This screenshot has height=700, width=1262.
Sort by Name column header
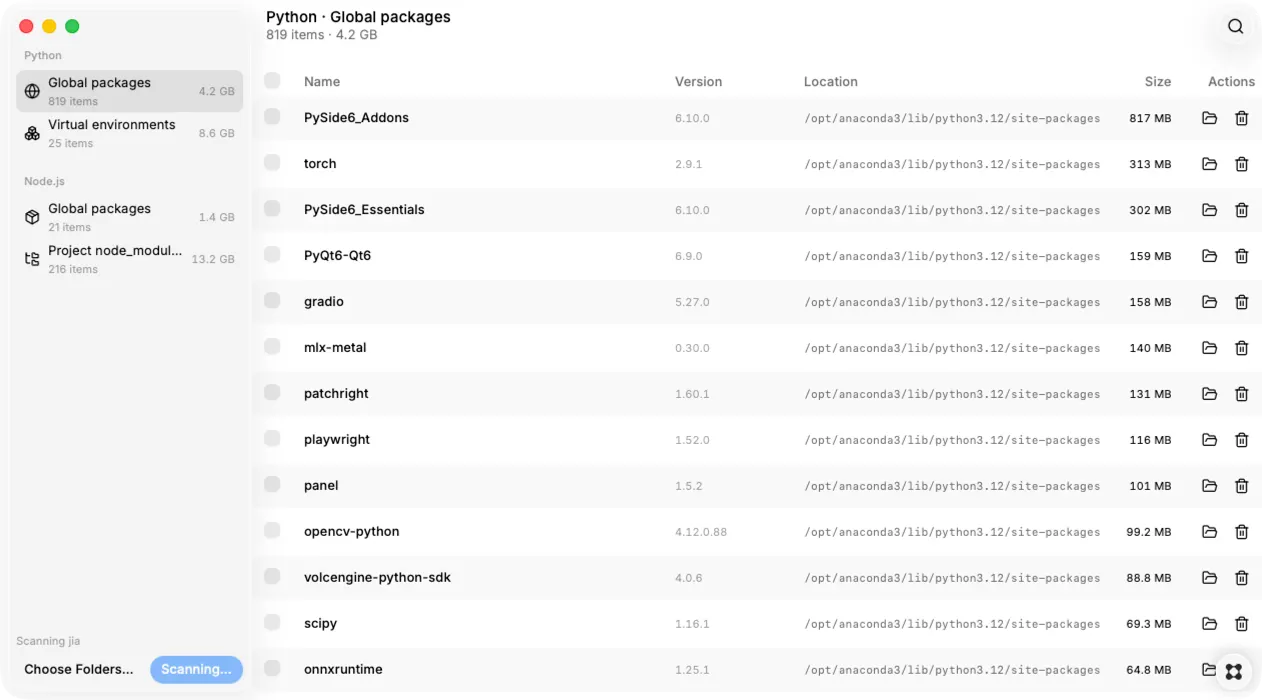point(322,82)
